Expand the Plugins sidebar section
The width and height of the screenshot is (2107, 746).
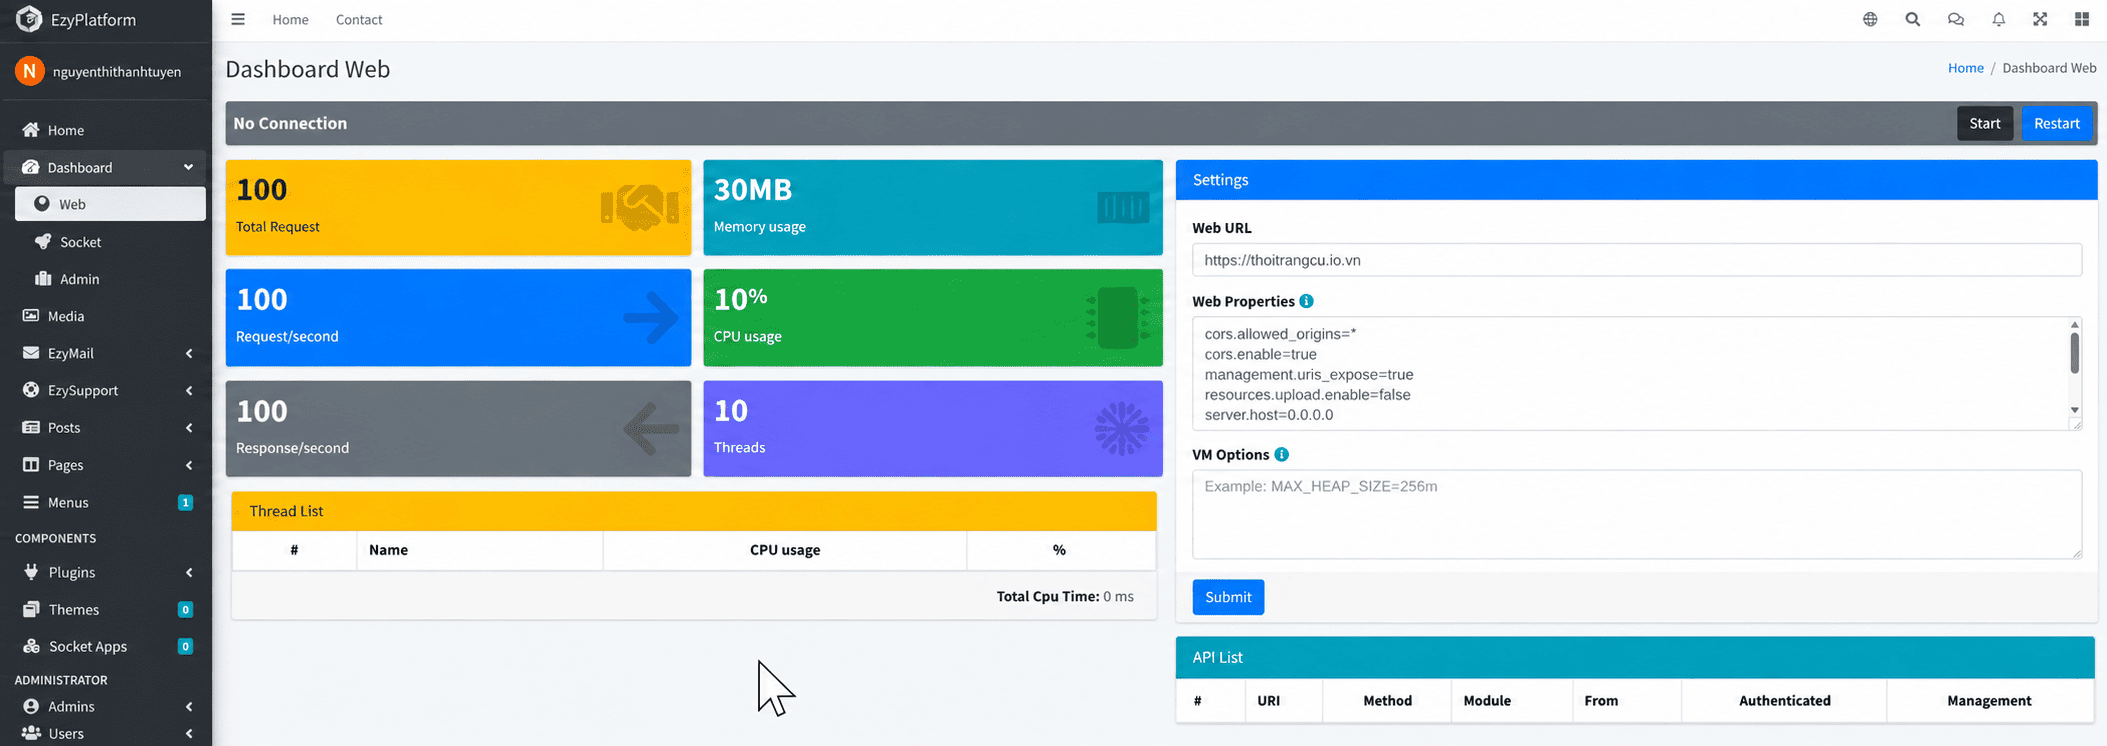[x=105, y=572]
